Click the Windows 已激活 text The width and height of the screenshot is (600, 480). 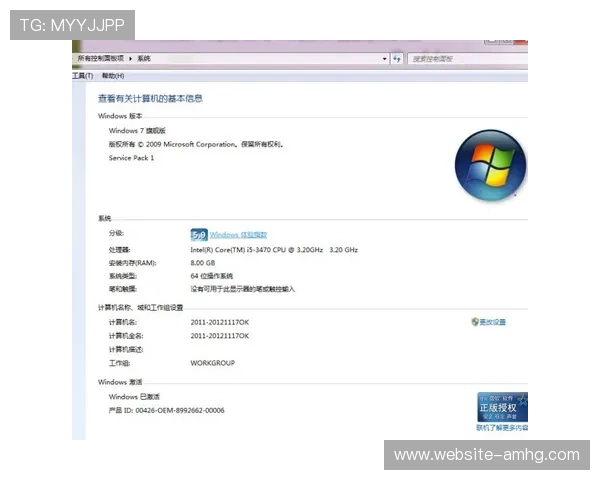[134, 397]
